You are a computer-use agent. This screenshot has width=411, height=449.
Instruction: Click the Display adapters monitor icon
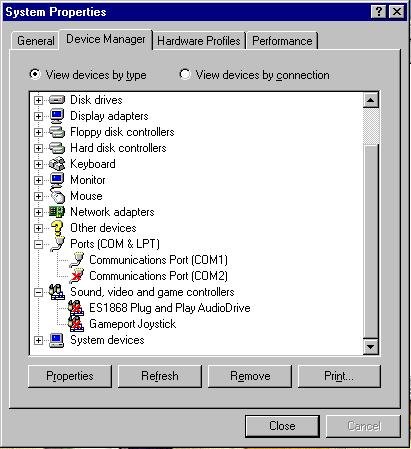click(x=57, y=116)
